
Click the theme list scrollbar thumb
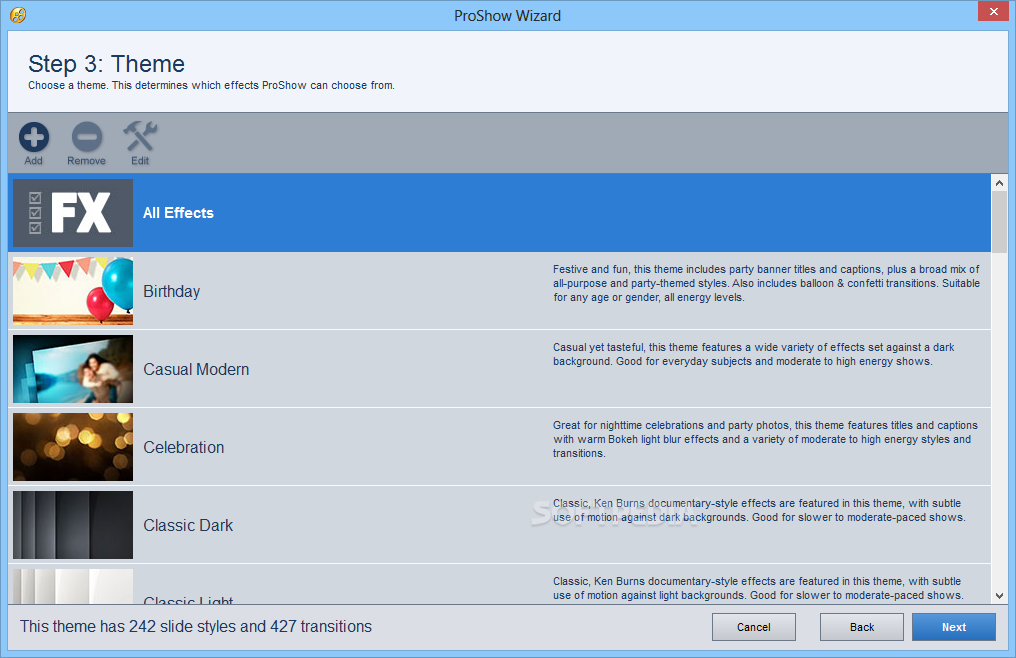(999, 222)
